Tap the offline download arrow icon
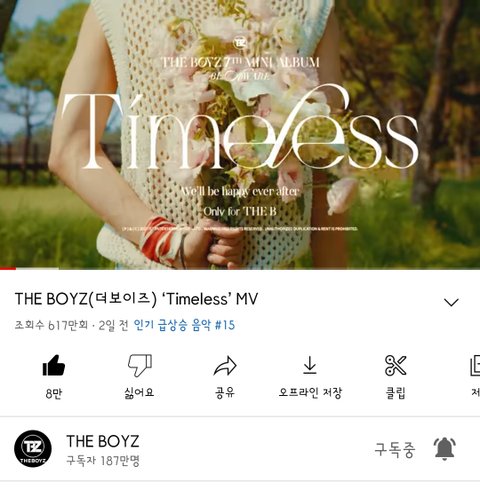The image size is (480, 490). tap(310, 365)
